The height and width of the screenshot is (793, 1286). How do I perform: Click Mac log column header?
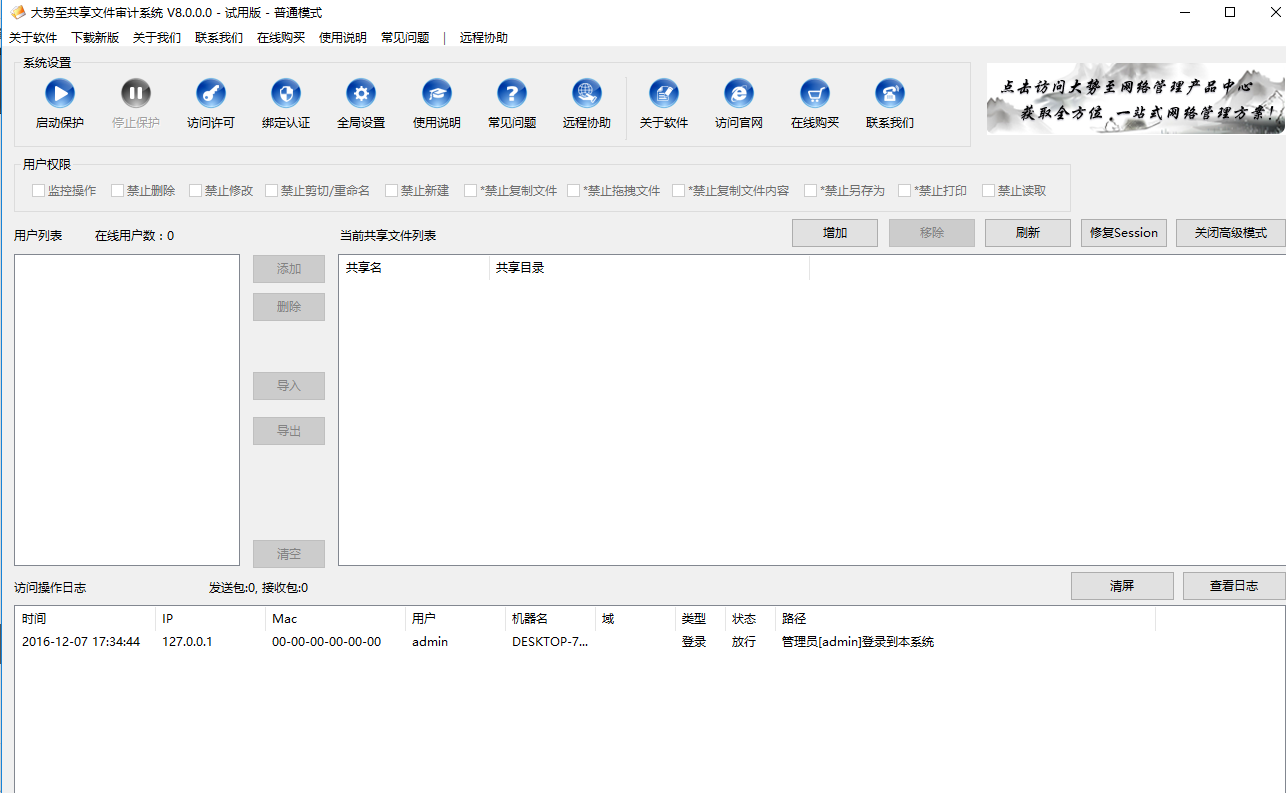click(x=335, y=619)
